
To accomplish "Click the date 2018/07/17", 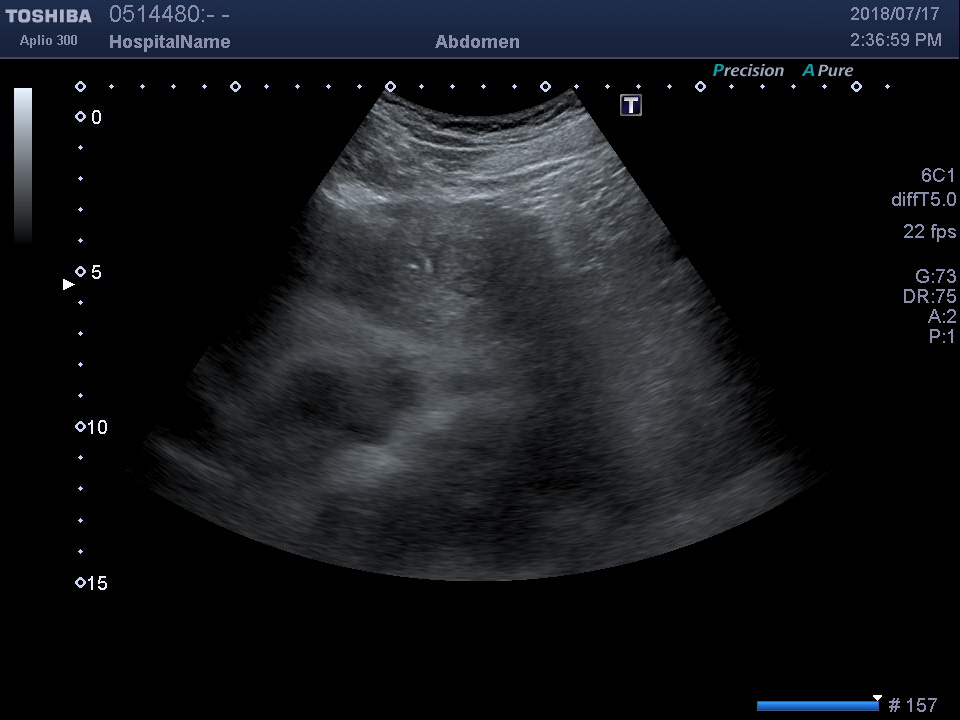I will click(894, 14).
